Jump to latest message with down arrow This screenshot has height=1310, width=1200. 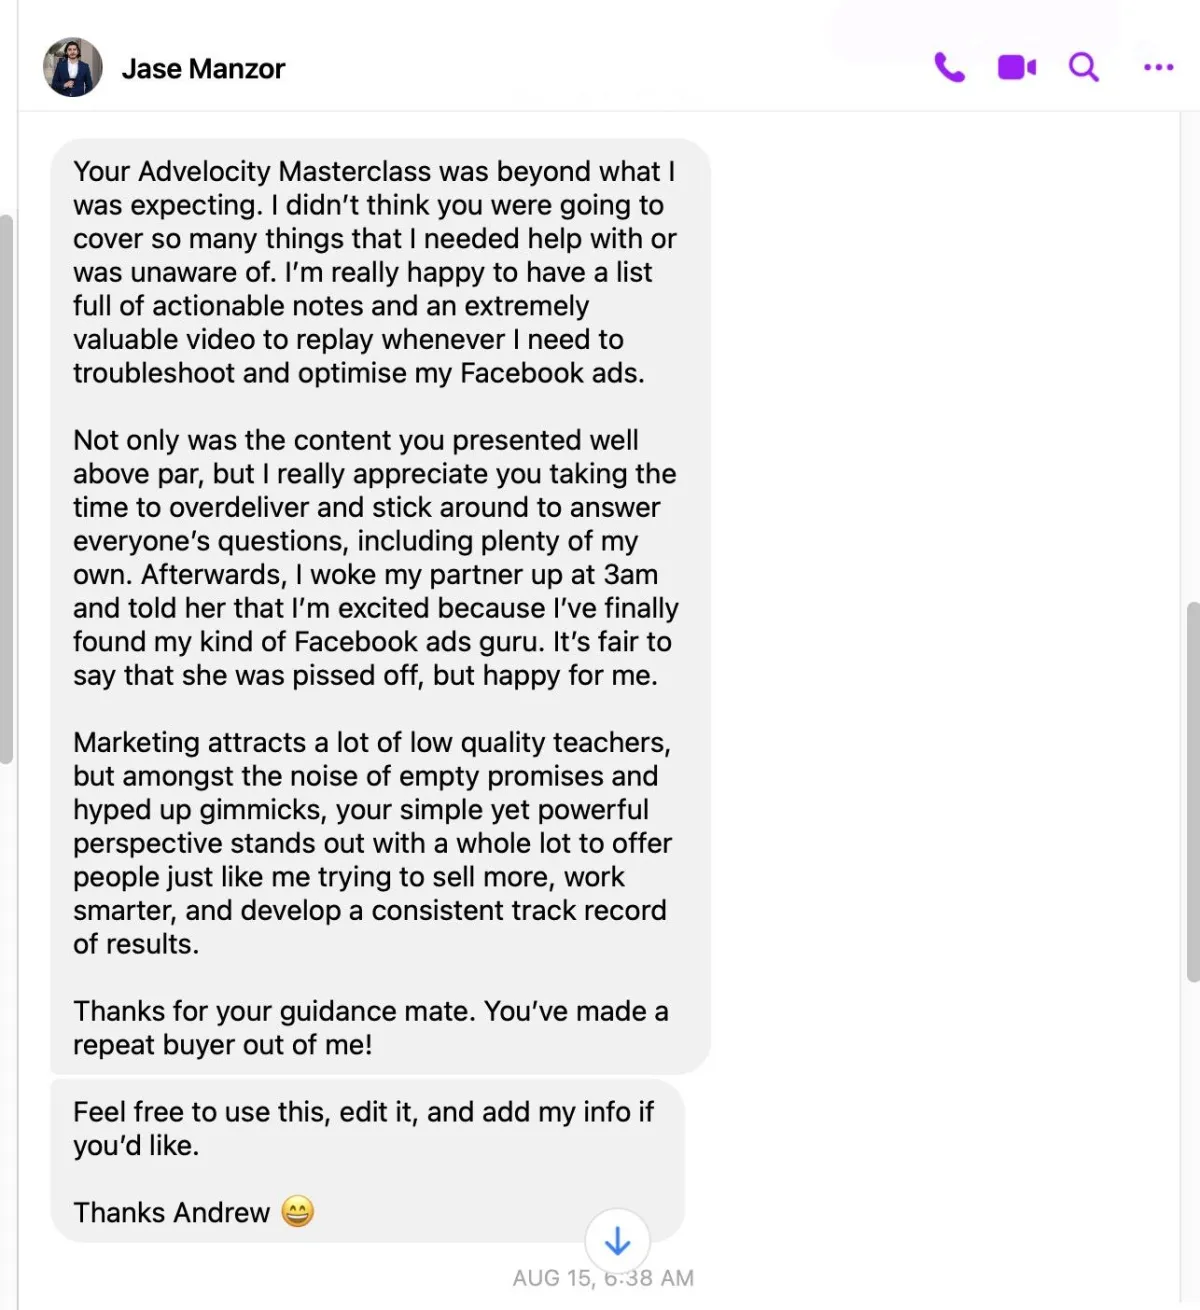tap(617, 1241)
